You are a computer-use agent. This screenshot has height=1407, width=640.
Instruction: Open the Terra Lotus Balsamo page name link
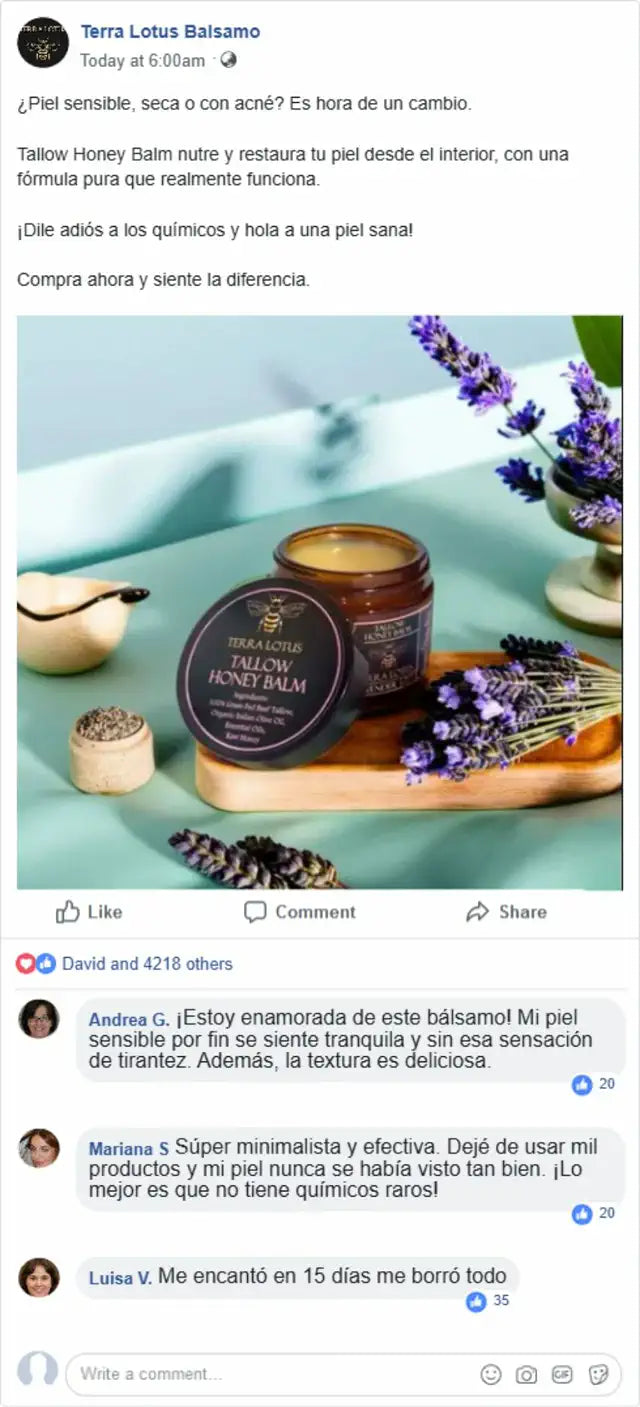point(170,32)
